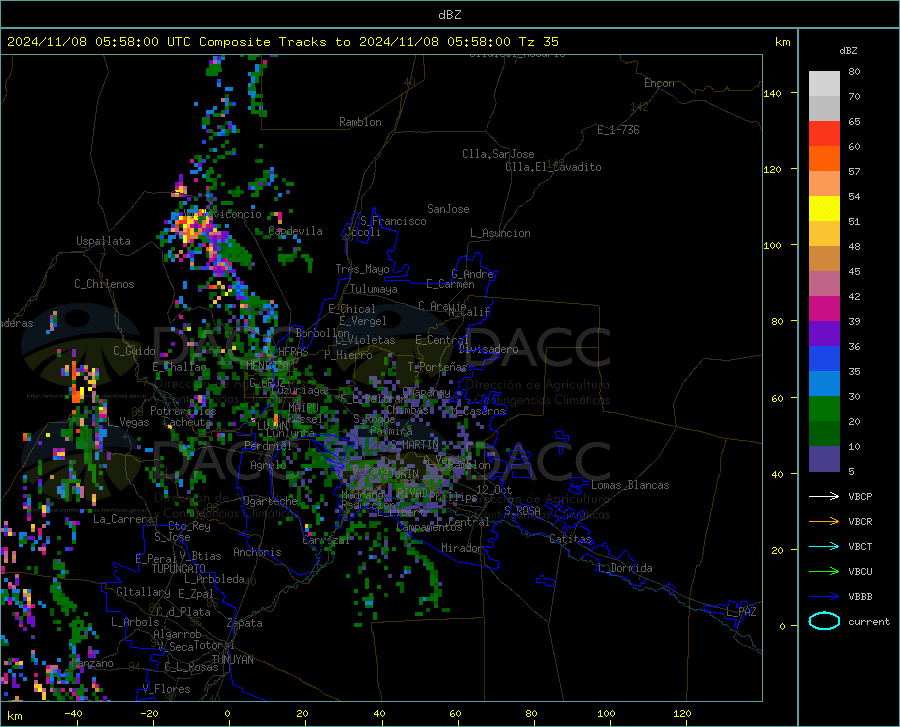
Task: Click the green VBCU arrow in legend
Action: click(824, 572)
